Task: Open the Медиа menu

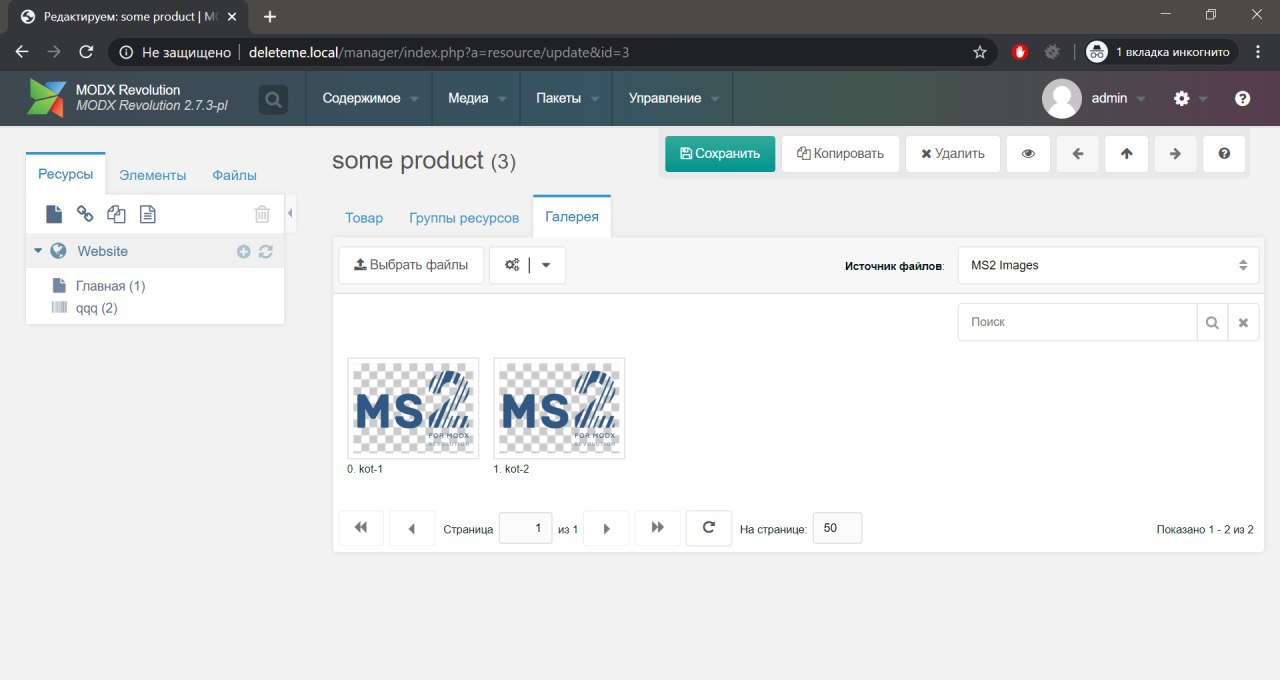Action: (x=476, y=98)
